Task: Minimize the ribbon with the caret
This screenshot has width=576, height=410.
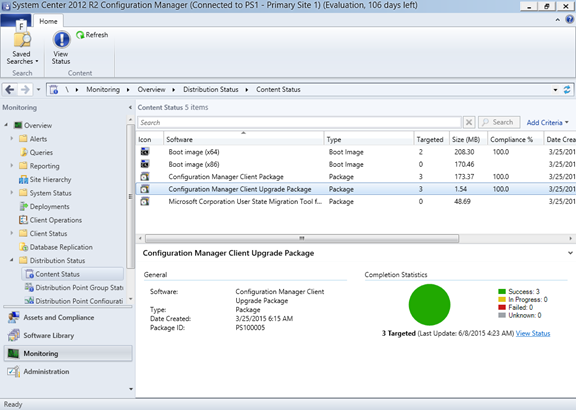Action: (x=558, y=20)
